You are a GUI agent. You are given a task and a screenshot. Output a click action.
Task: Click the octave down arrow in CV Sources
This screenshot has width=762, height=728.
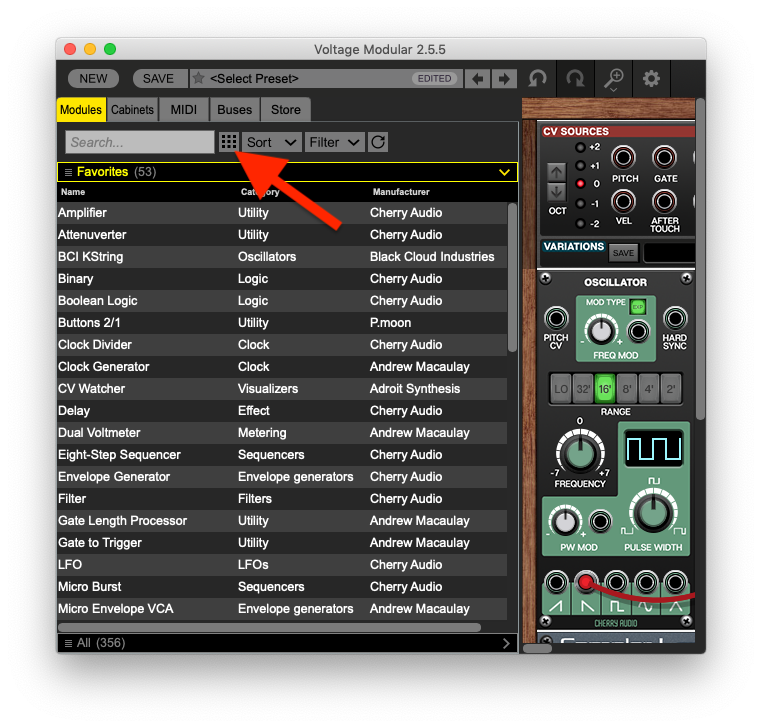[x=556, y=191]
